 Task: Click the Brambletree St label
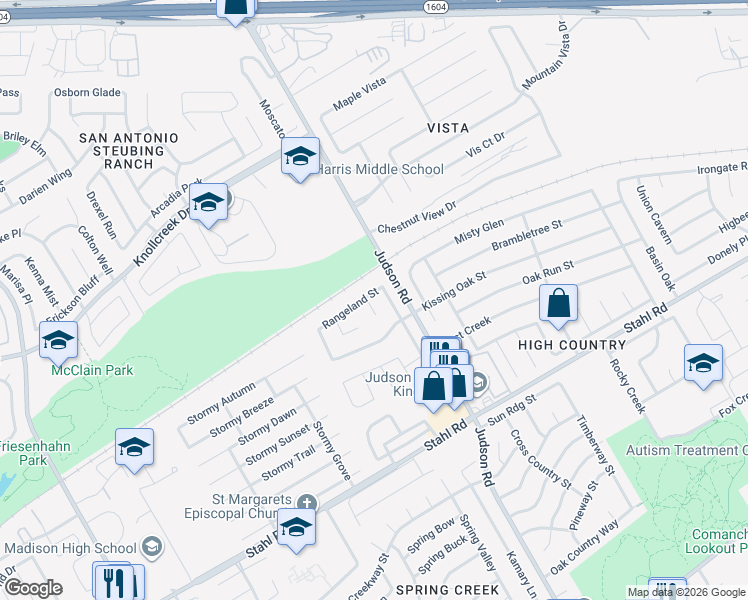527,235
